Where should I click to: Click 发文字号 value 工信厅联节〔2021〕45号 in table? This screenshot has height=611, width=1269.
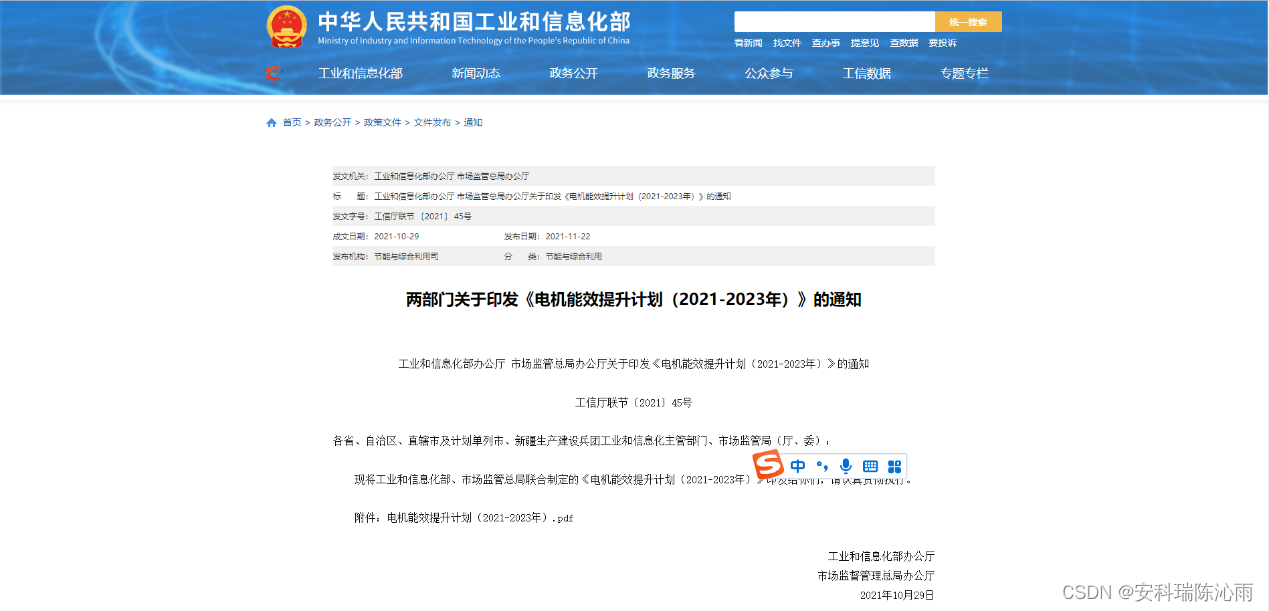[423, 216]
